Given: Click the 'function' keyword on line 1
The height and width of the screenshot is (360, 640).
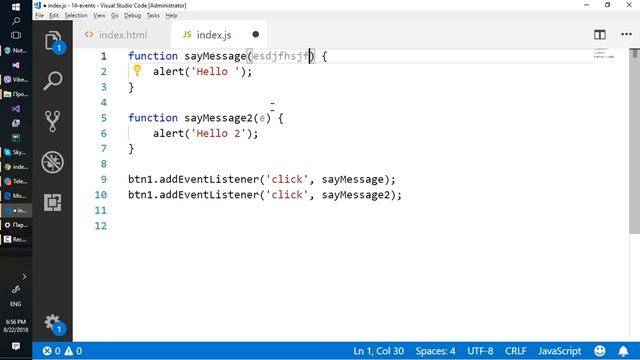Looking at the screenshot, I should (x=153, y=56).
